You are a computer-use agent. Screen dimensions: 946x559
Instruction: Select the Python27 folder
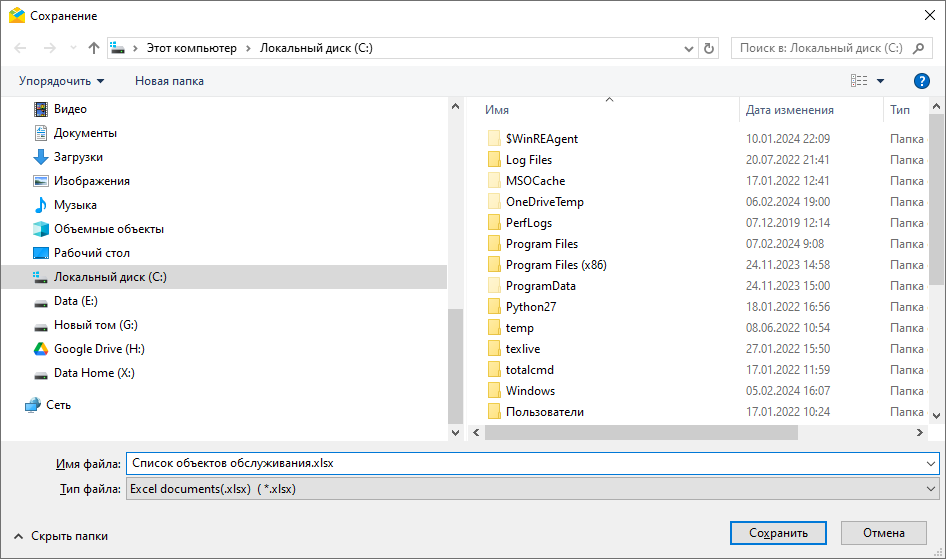[530, 307]
